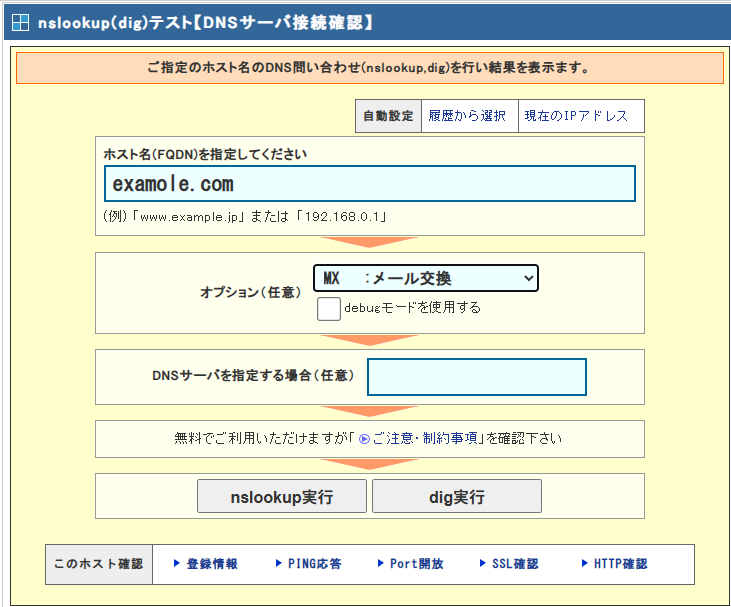This screenshot has height=607, width=731.
Task: Click the triangle icon before 登録情報
Action: tap(177, 564)
